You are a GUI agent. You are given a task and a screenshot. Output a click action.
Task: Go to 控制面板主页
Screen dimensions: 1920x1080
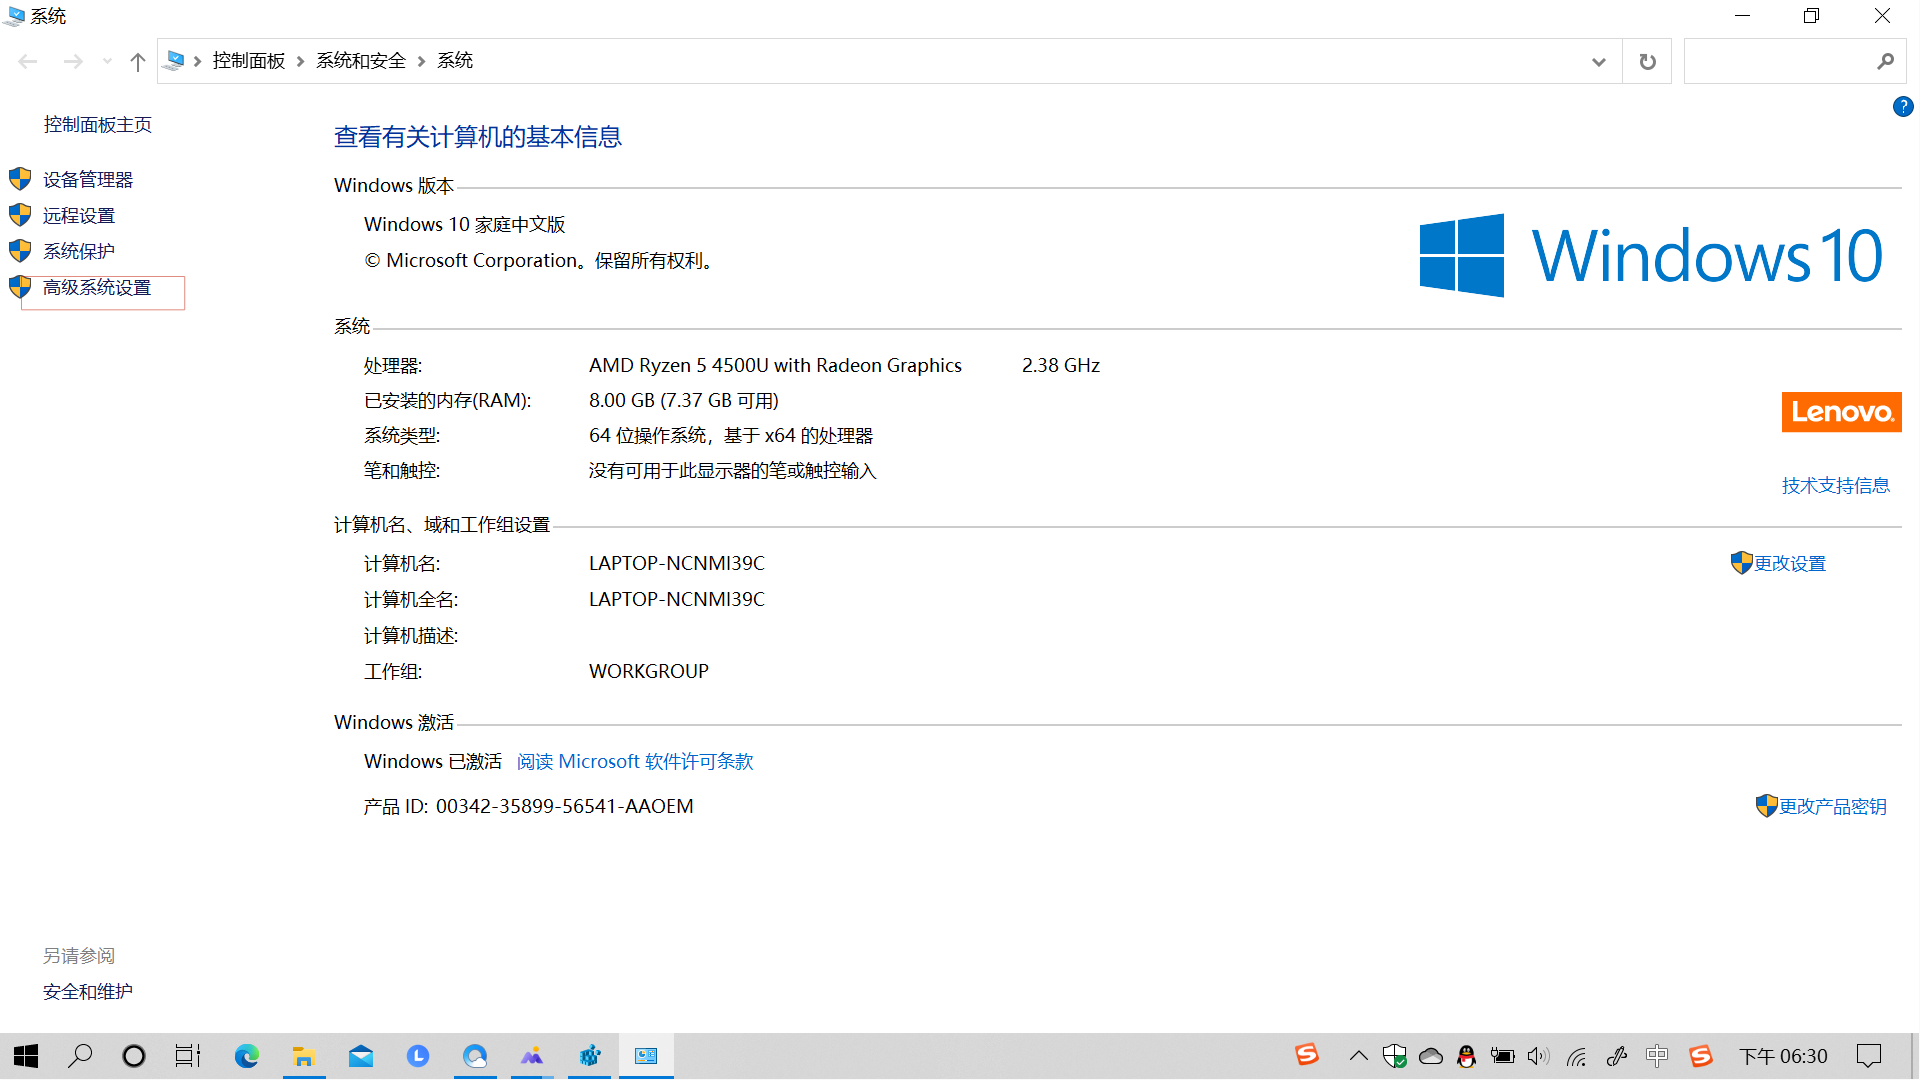click(98, 125)
